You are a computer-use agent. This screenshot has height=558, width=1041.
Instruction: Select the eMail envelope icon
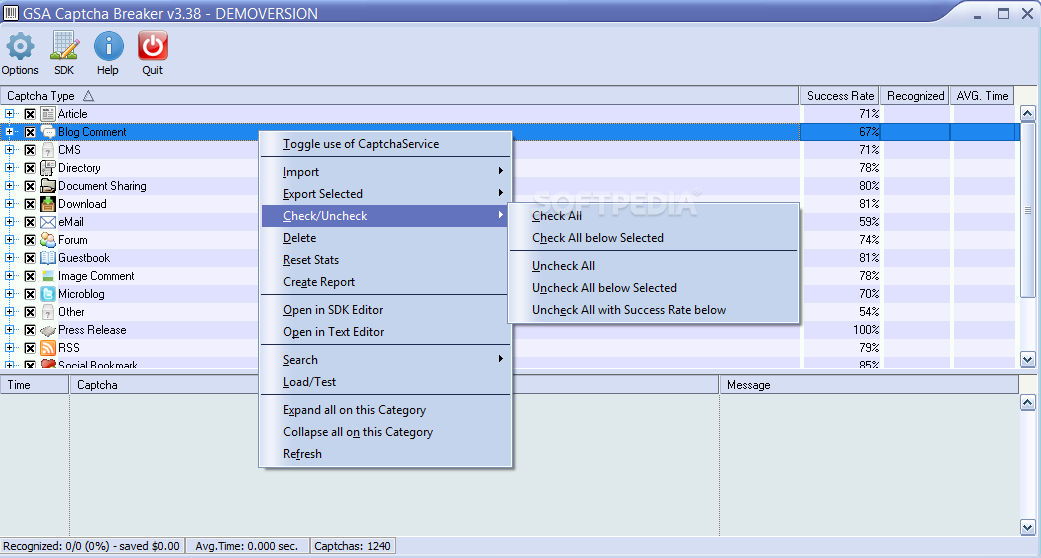[x=48, y=222]
